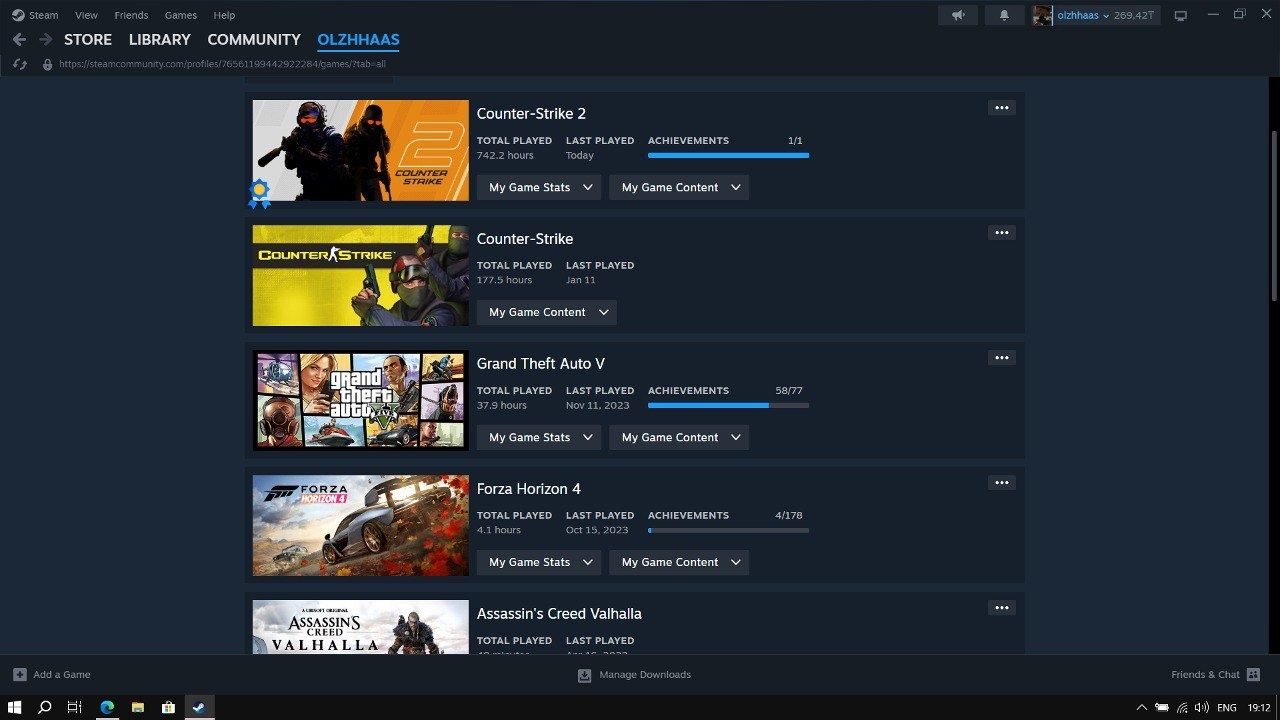Click Grand Theft Auto V achievements progress bar

[728, 405]
